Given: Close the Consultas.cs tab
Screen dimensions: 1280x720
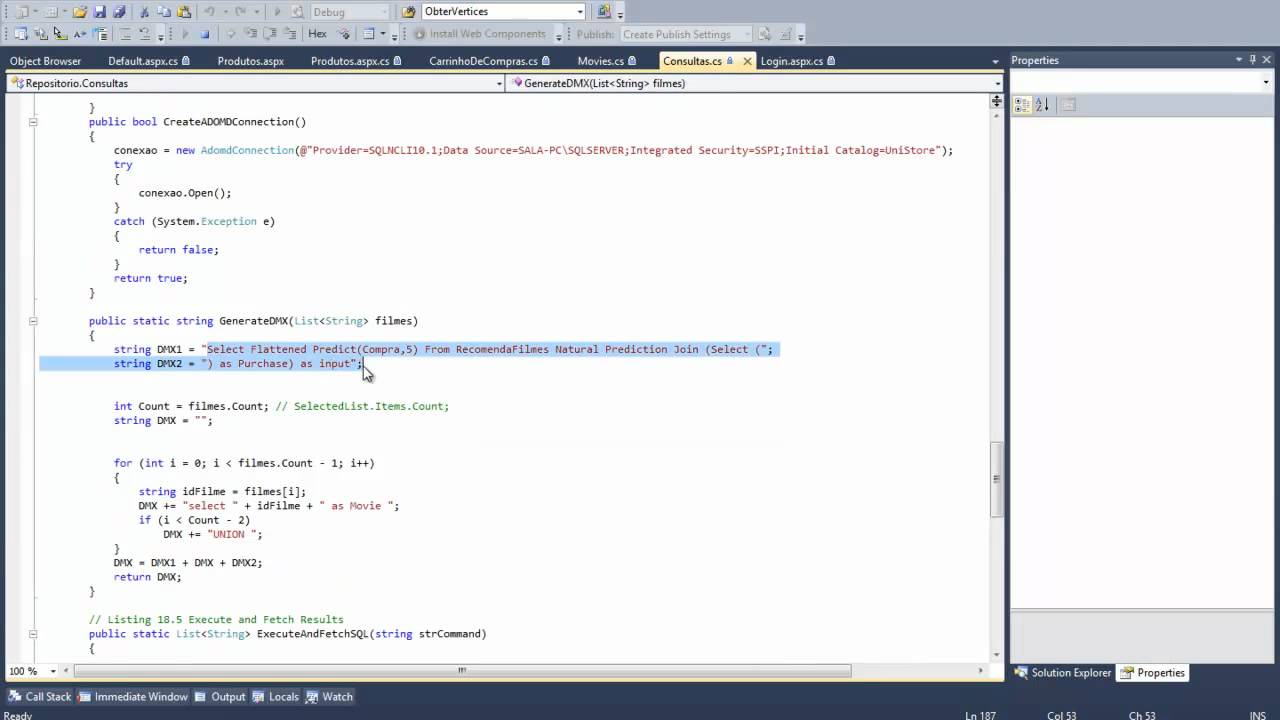Looking at the screenshot, I should click(x=747, y=61).
